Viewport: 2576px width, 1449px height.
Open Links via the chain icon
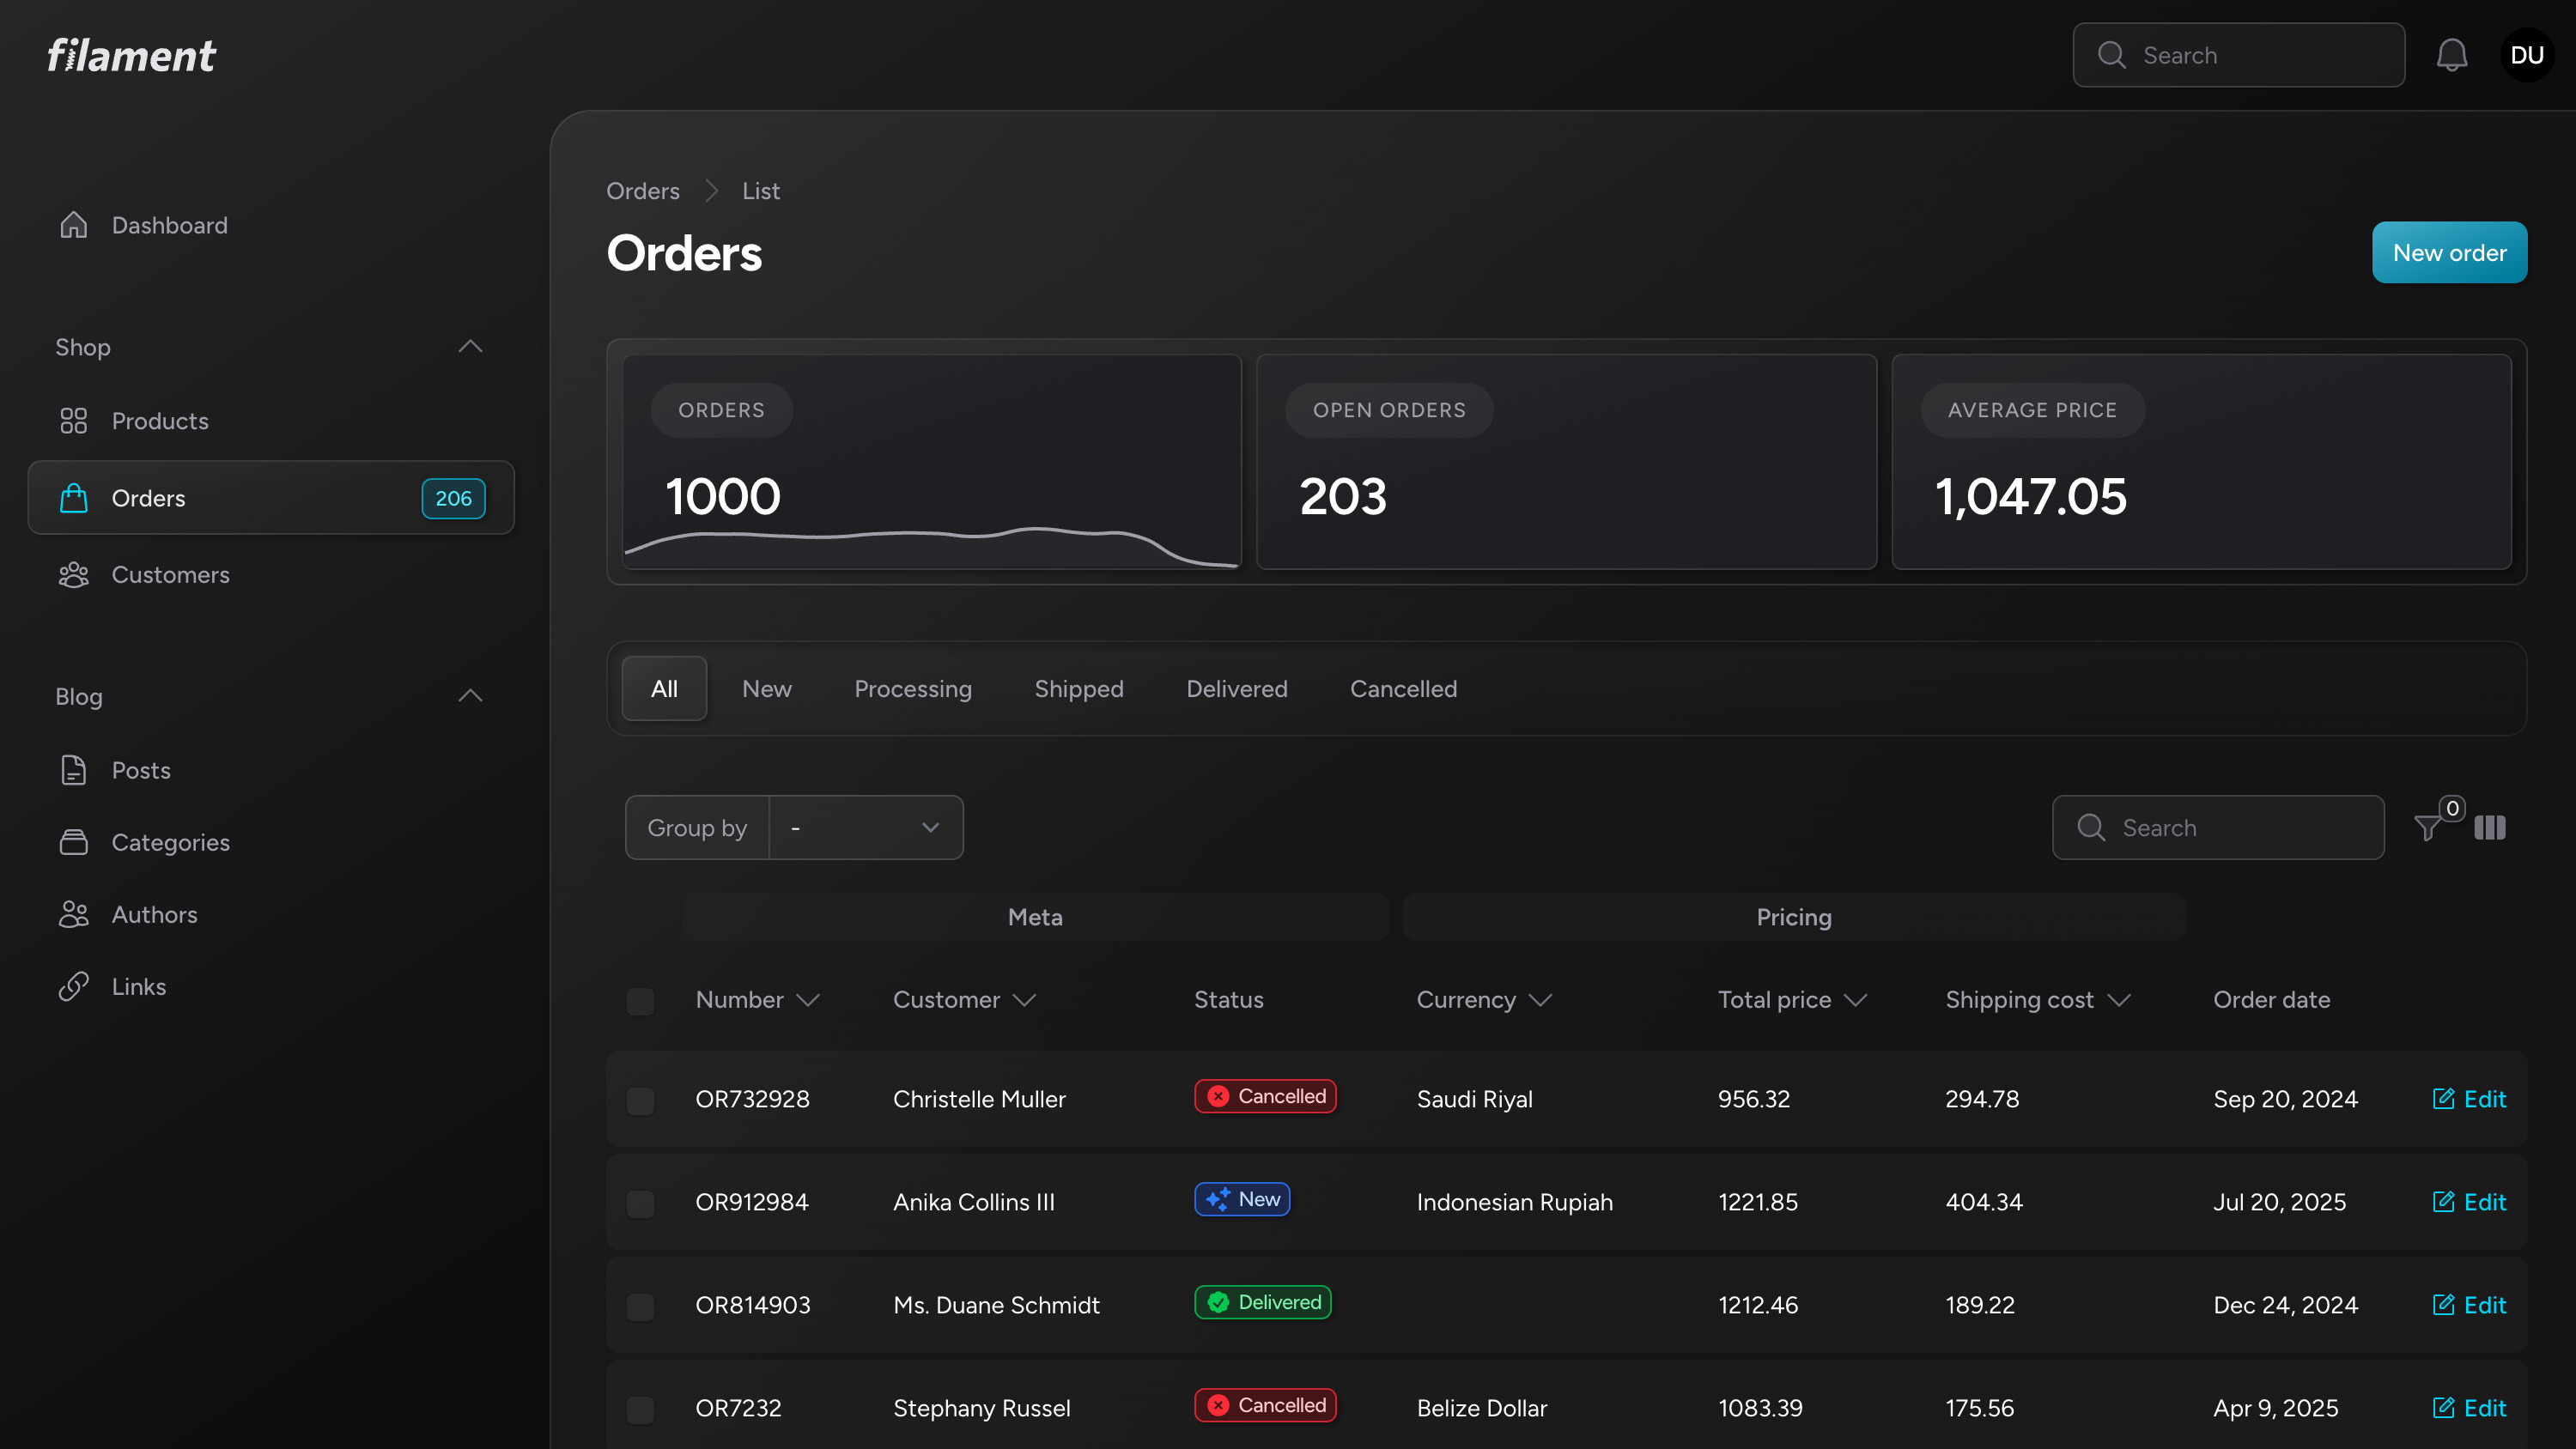[74, 987]
